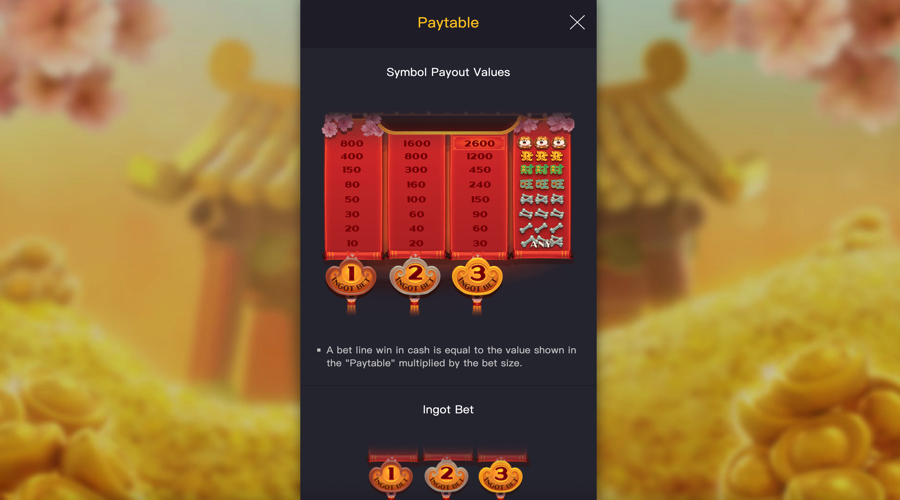Close the Paytable panel with the X
This screenshot has width=900, height=500.
(577, 22)
